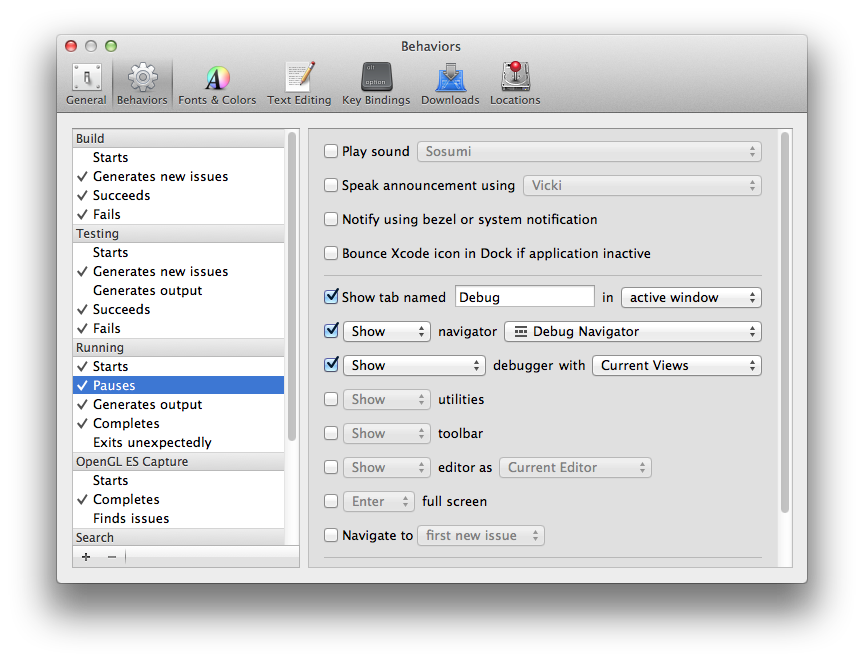
Task: Open Fonts & Colors preferences icon
Action: 217,84
